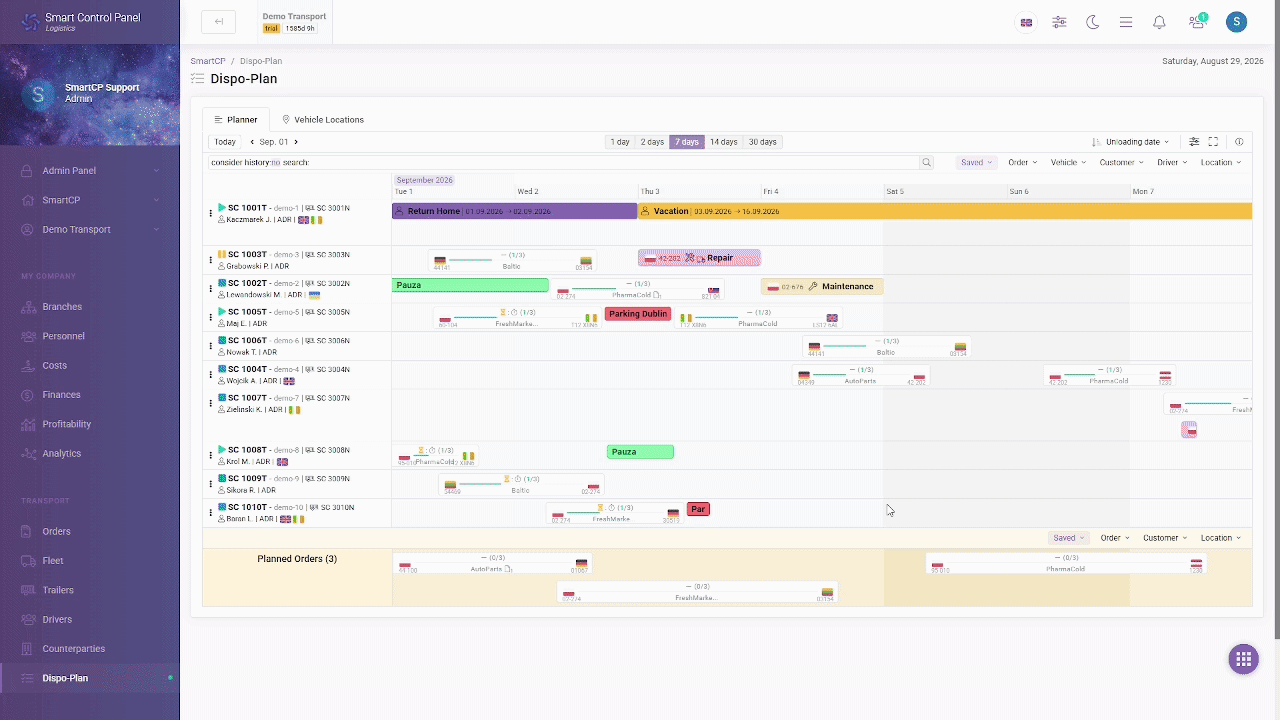
Task: Focus the planner search input field
Action: (x=564, y=162)
